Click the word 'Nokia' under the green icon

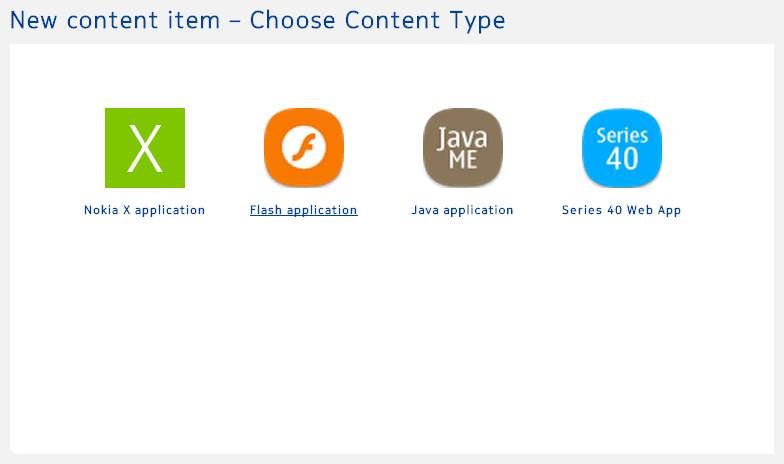101,210
